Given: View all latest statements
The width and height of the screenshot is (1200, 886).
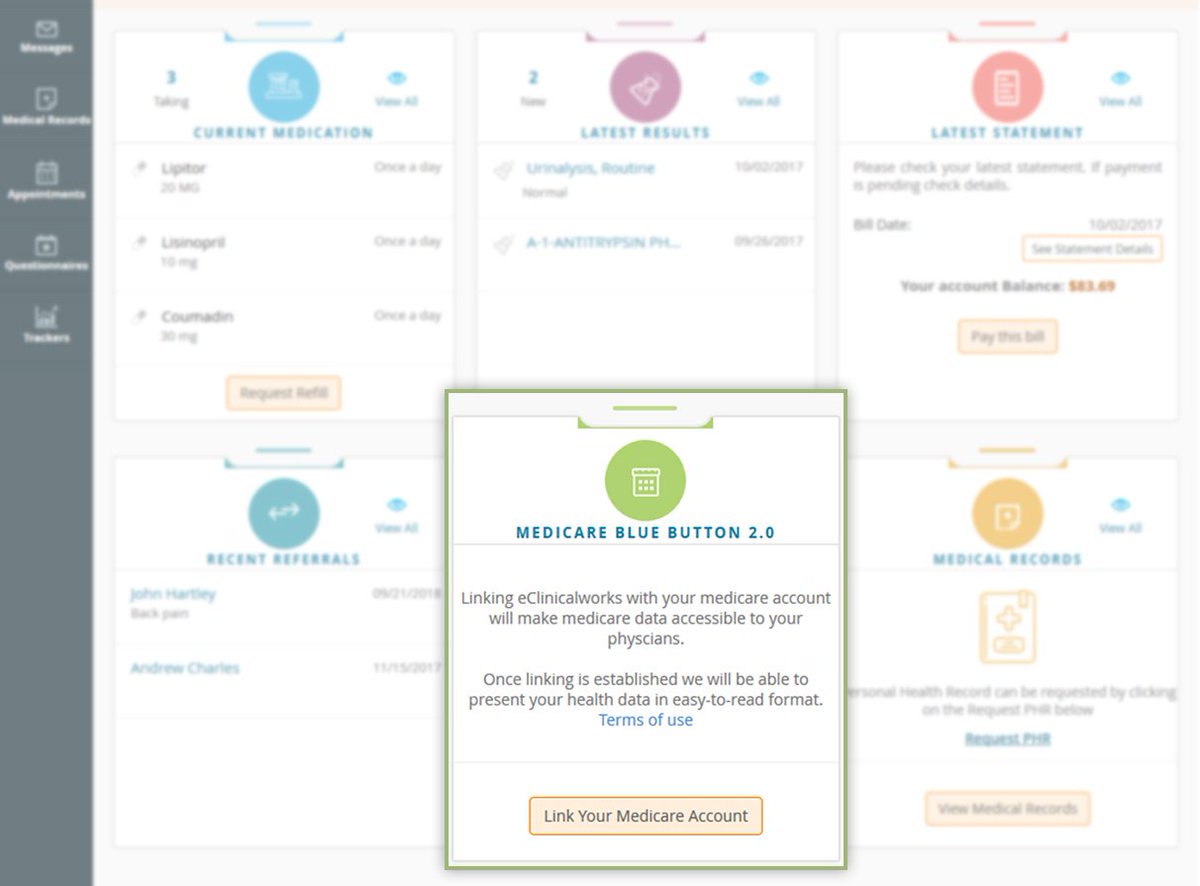Looking at the screenshot, I should tap(1120, 89).
